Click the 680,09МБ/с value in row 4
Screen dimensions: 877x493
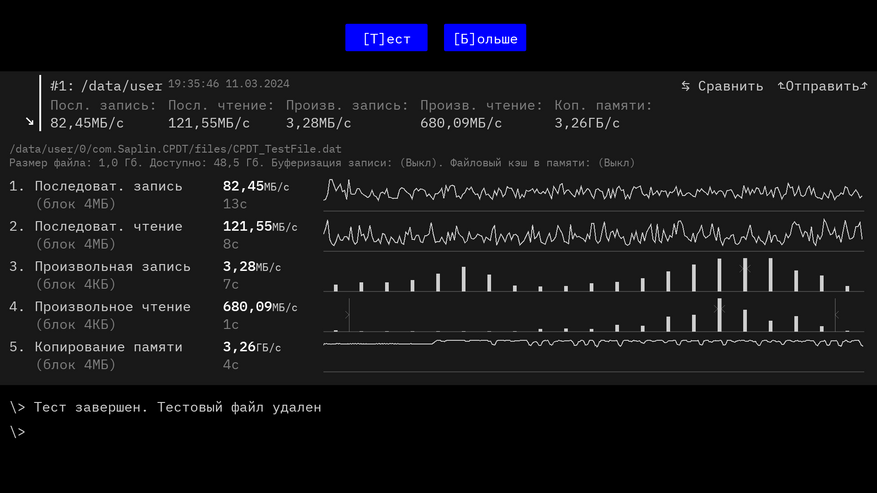[x=260, y=307]
